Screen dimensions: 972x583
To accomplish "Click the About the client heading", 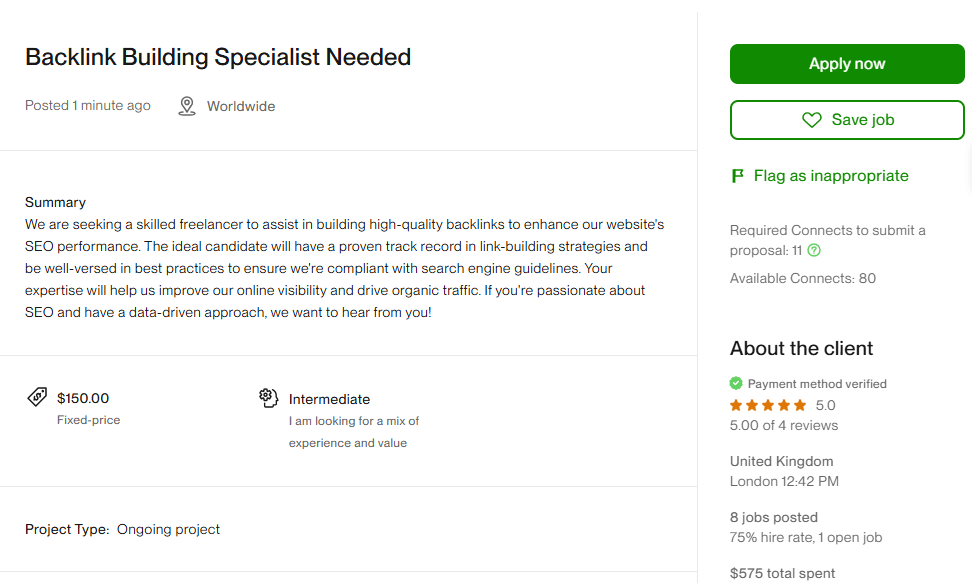I will 801,348.
